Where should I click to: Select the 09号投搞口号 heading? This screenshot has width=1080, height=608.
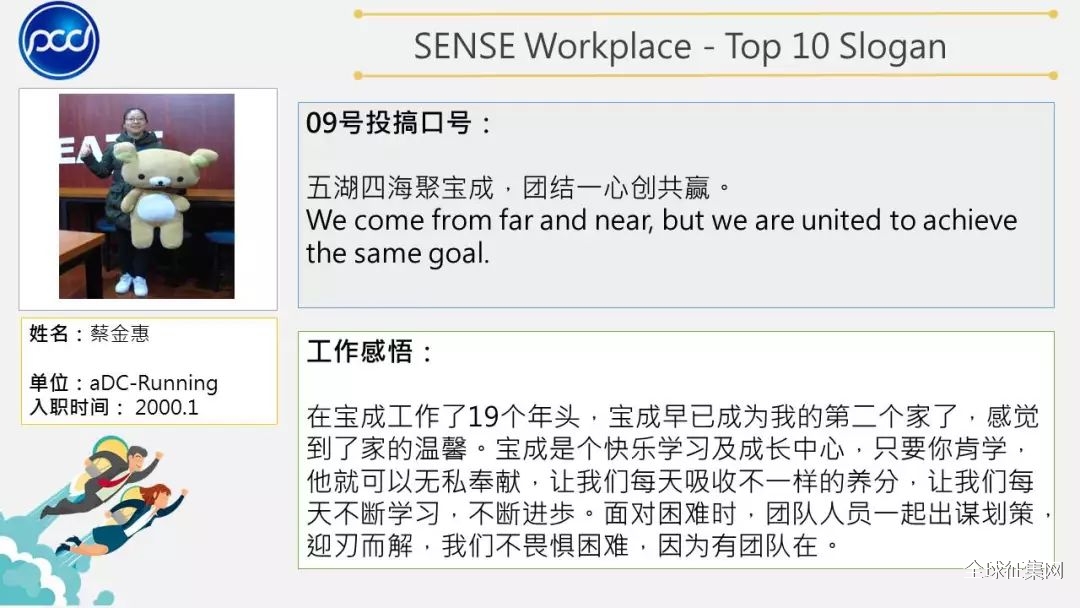[x=398, y=123]
